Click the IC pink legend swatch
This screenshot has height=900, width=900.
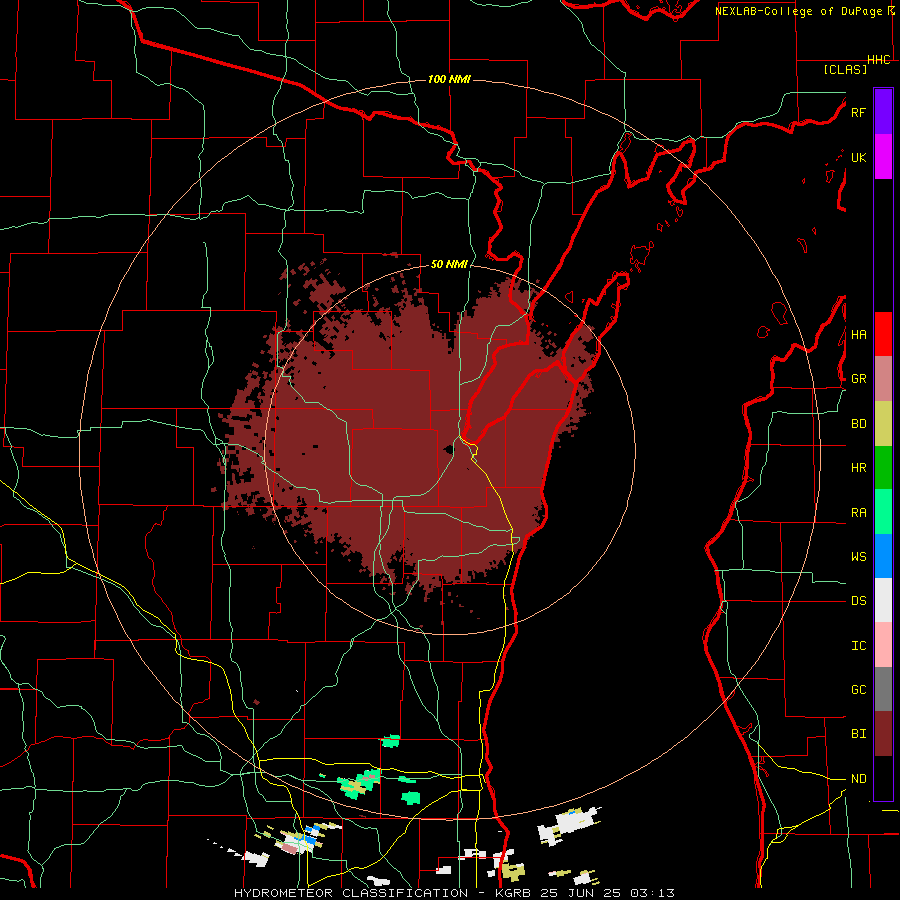(883, 645)
